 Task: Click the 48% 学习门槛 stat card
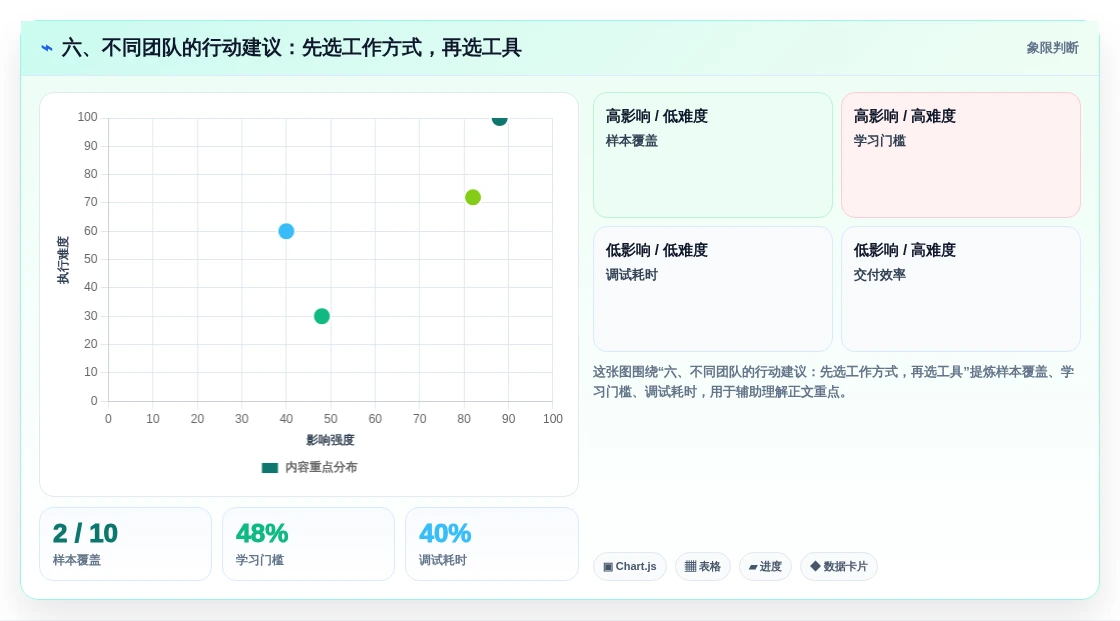point(309,544)
